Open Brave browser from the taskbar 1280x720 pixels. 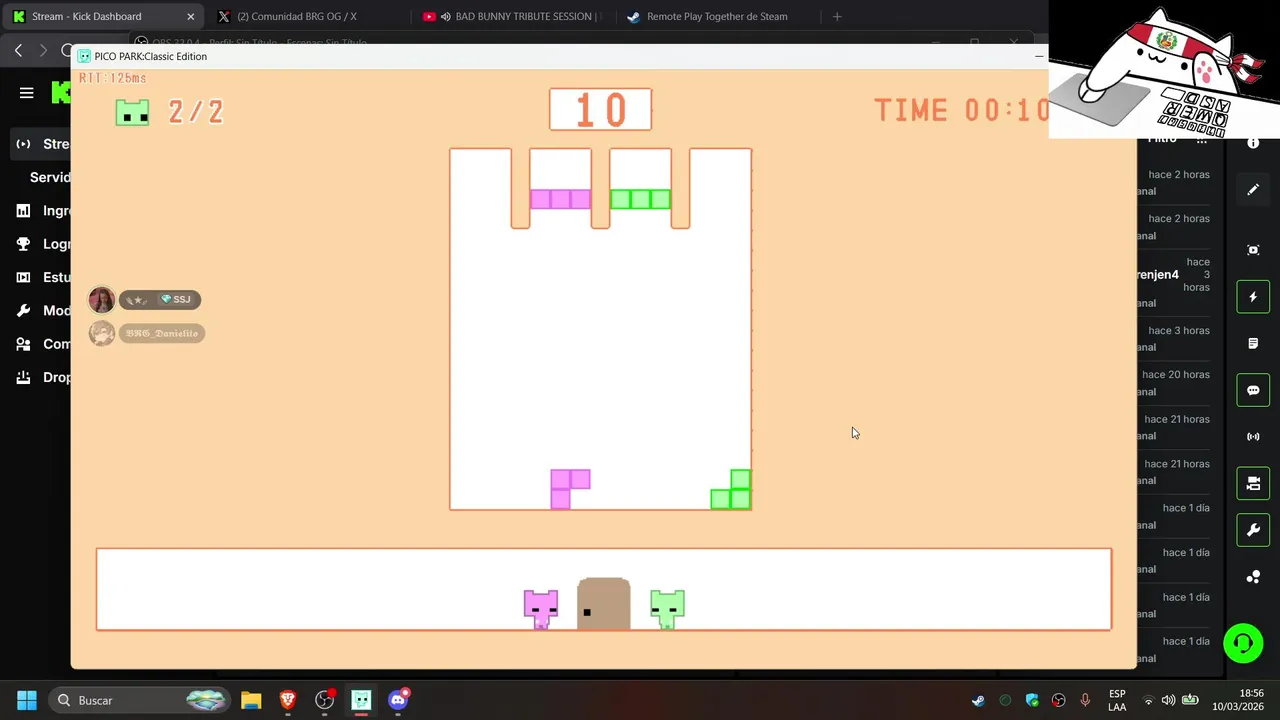coord(288,700)
